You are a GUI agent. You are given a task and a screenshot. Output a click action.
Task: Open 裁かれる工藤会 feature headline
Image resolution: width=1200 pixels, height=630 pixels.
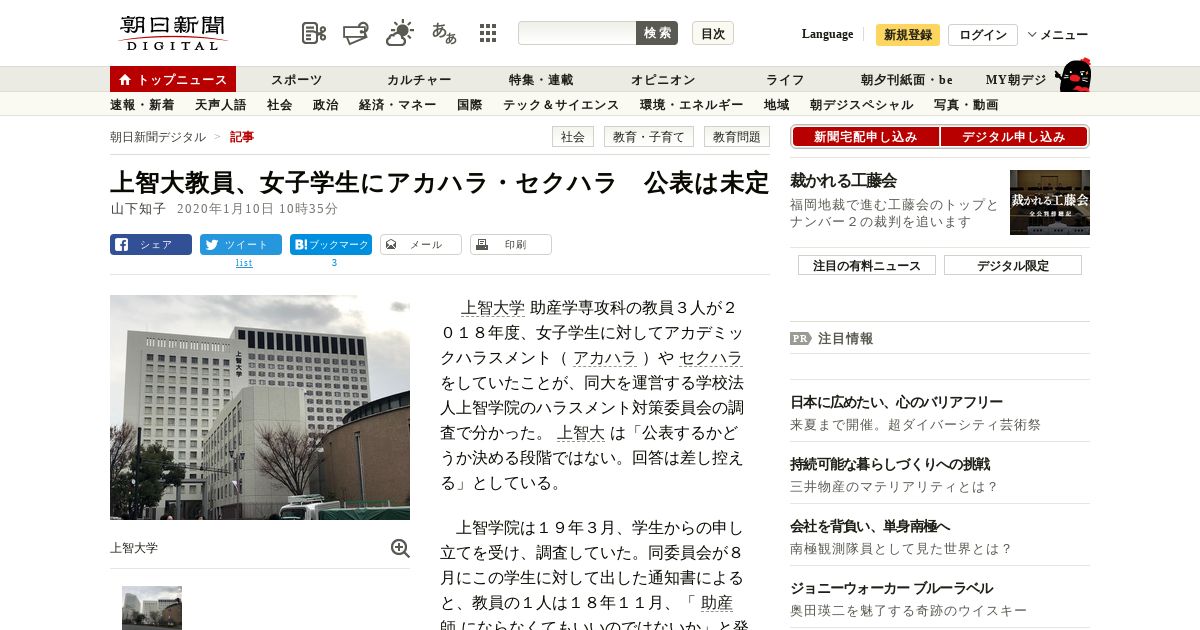point(843,181)
